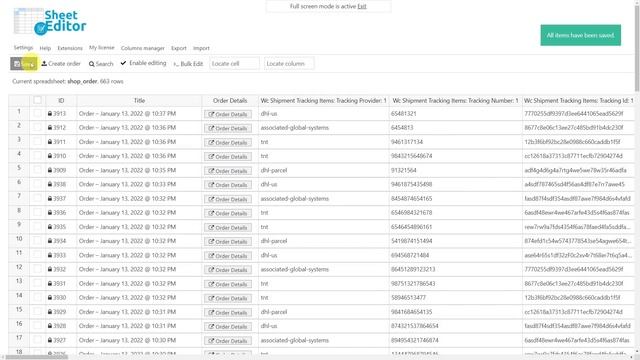640x360 pixels.
Task: Open Order Details for order 3937
Action: [x=228, y=199]
